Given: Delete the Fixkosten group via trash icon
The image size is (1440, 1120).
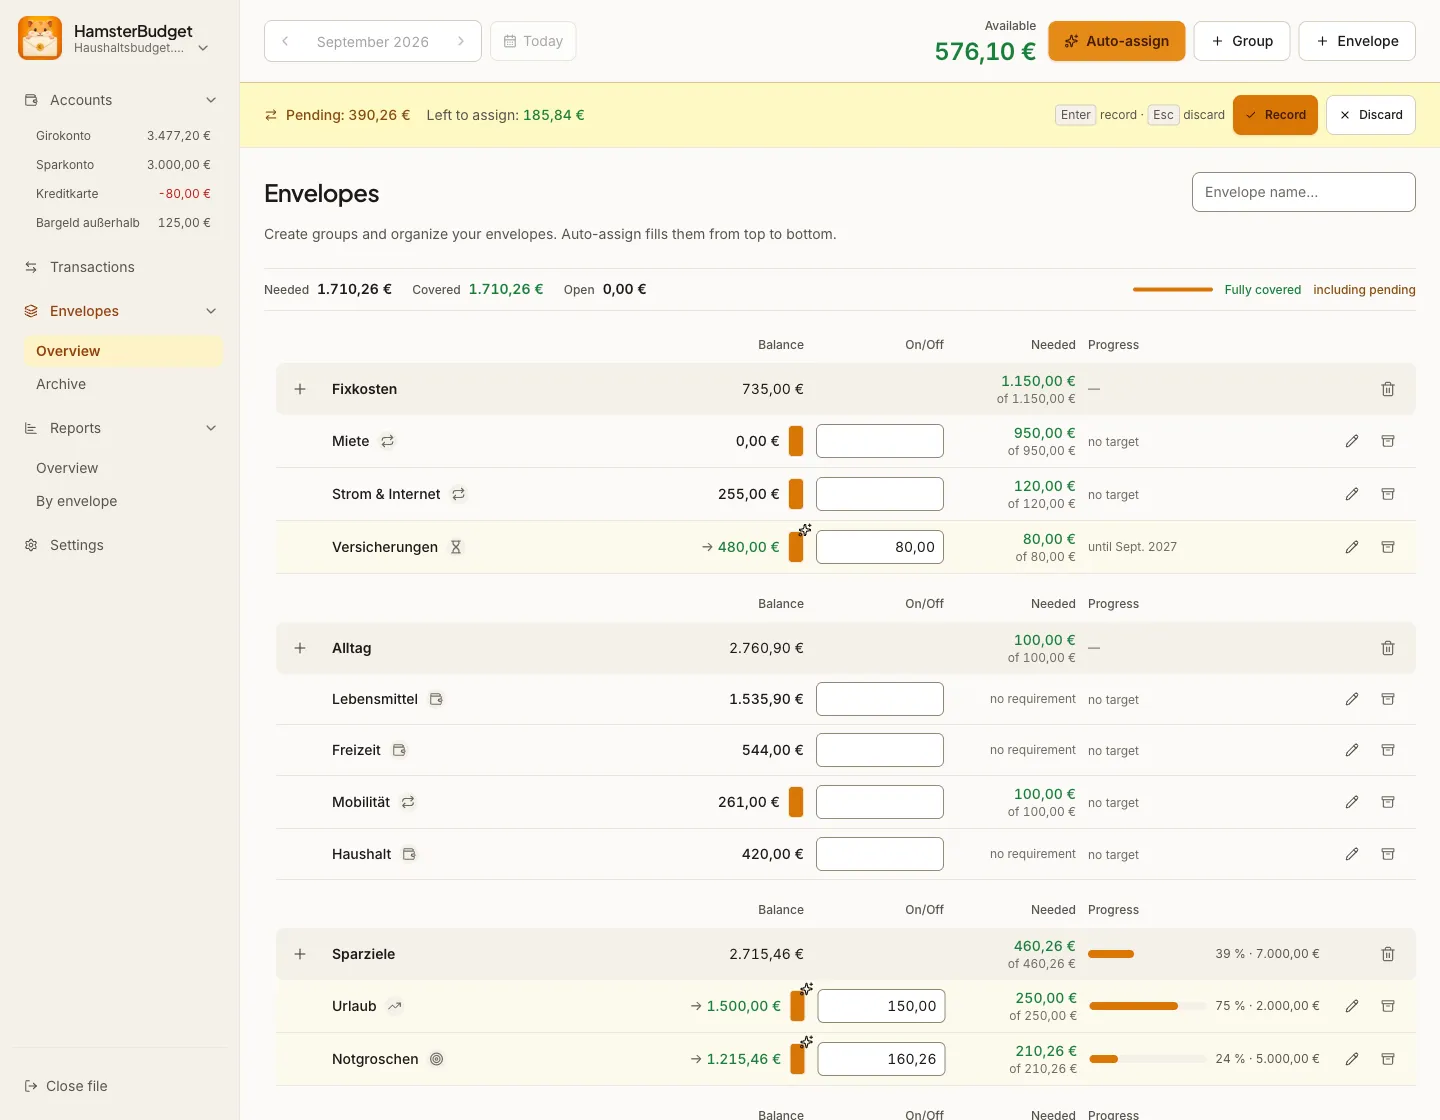Looking at the screenshot, I should 1388,389.
